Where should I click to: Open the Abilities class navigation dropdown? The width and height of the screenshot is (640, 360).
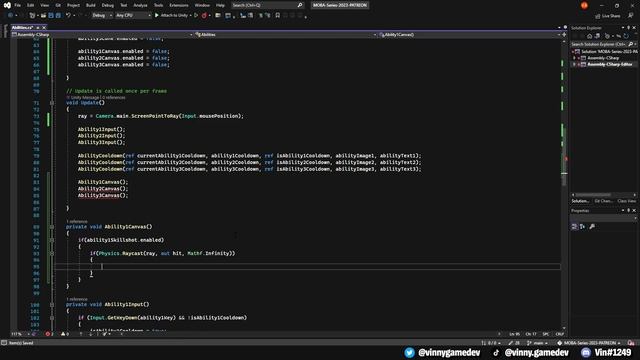[286, 35]
